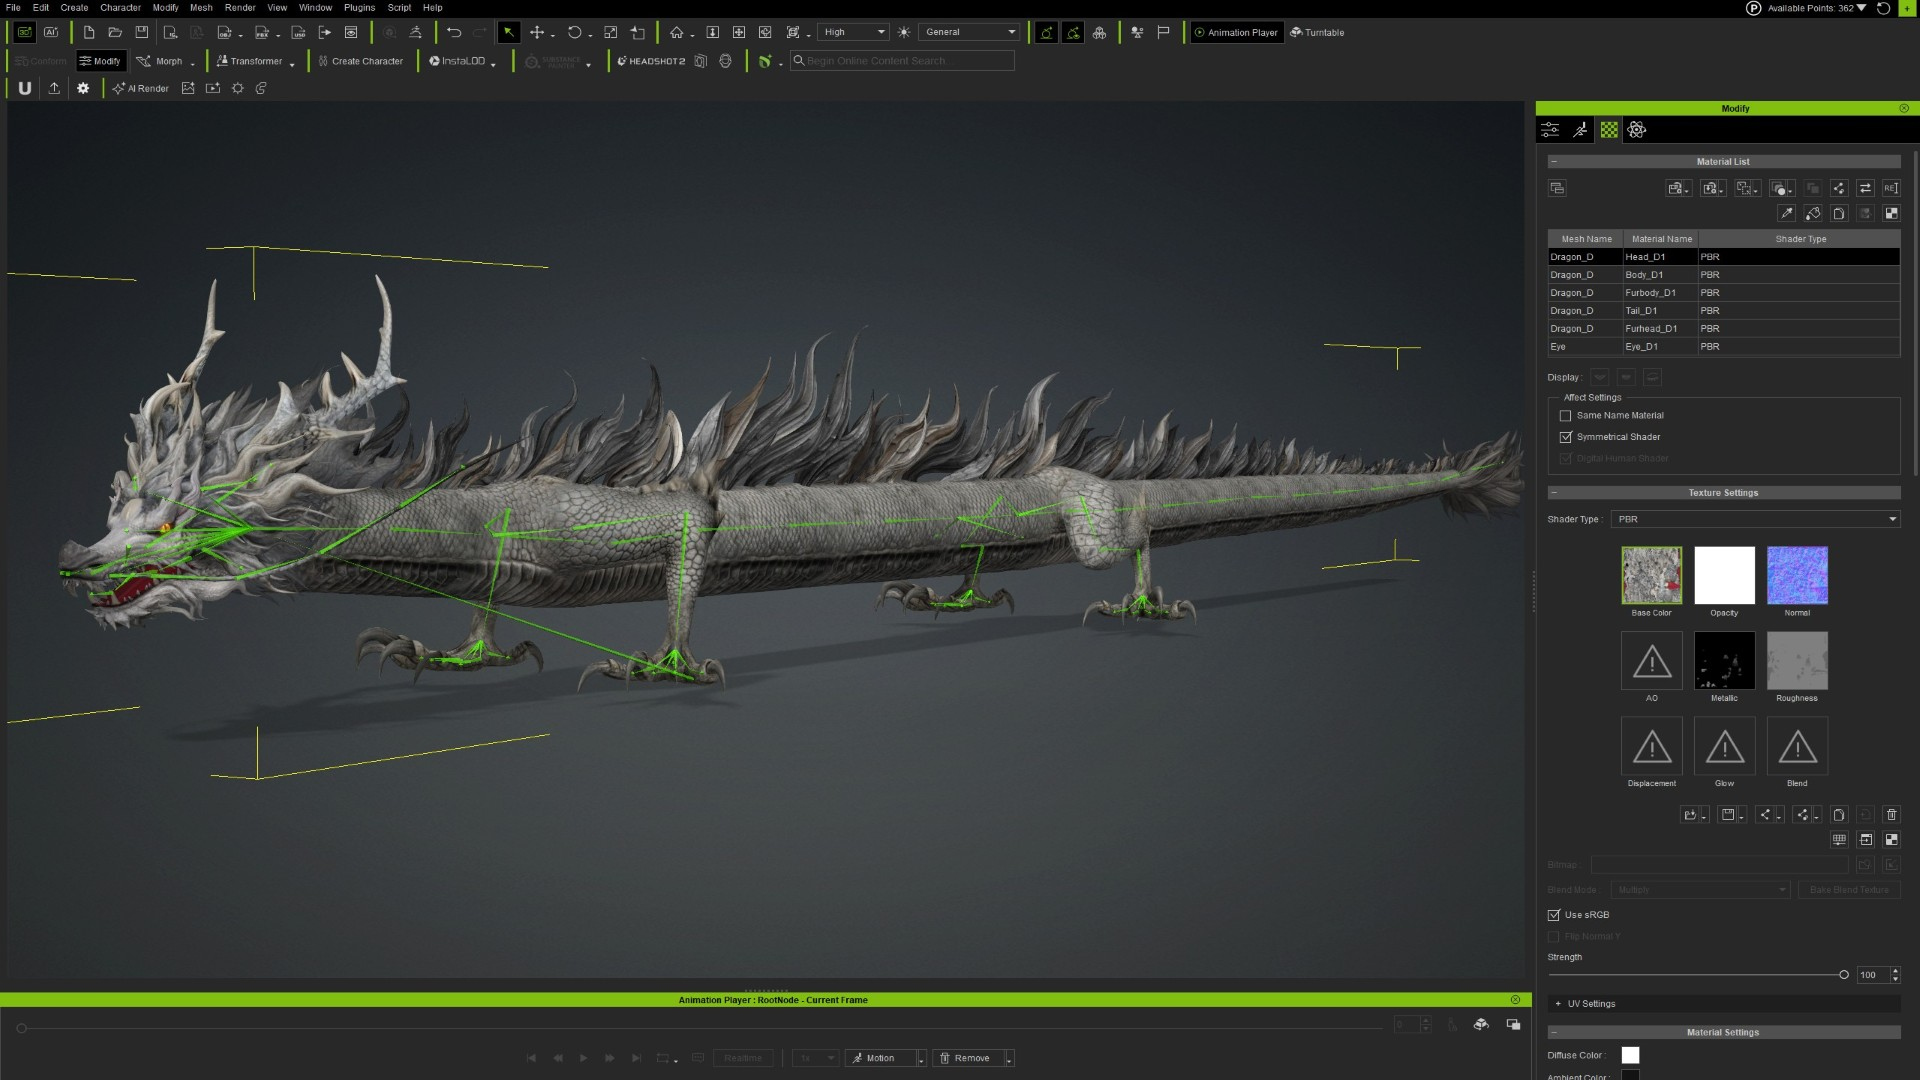Click the Turntable button
The height and width of the screenshot is (1080, 1920).
click(x=1317, y=32)
